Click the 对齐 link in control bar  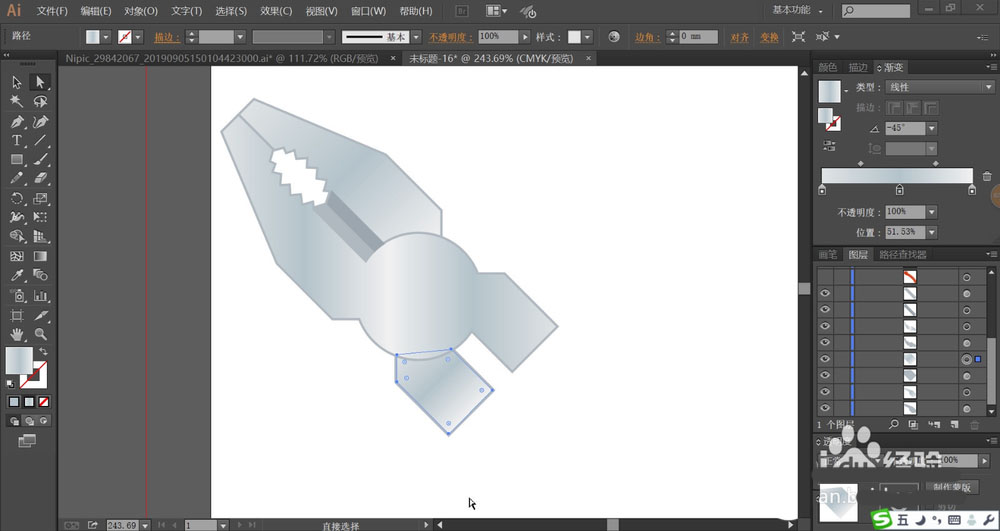click(739, 38)
